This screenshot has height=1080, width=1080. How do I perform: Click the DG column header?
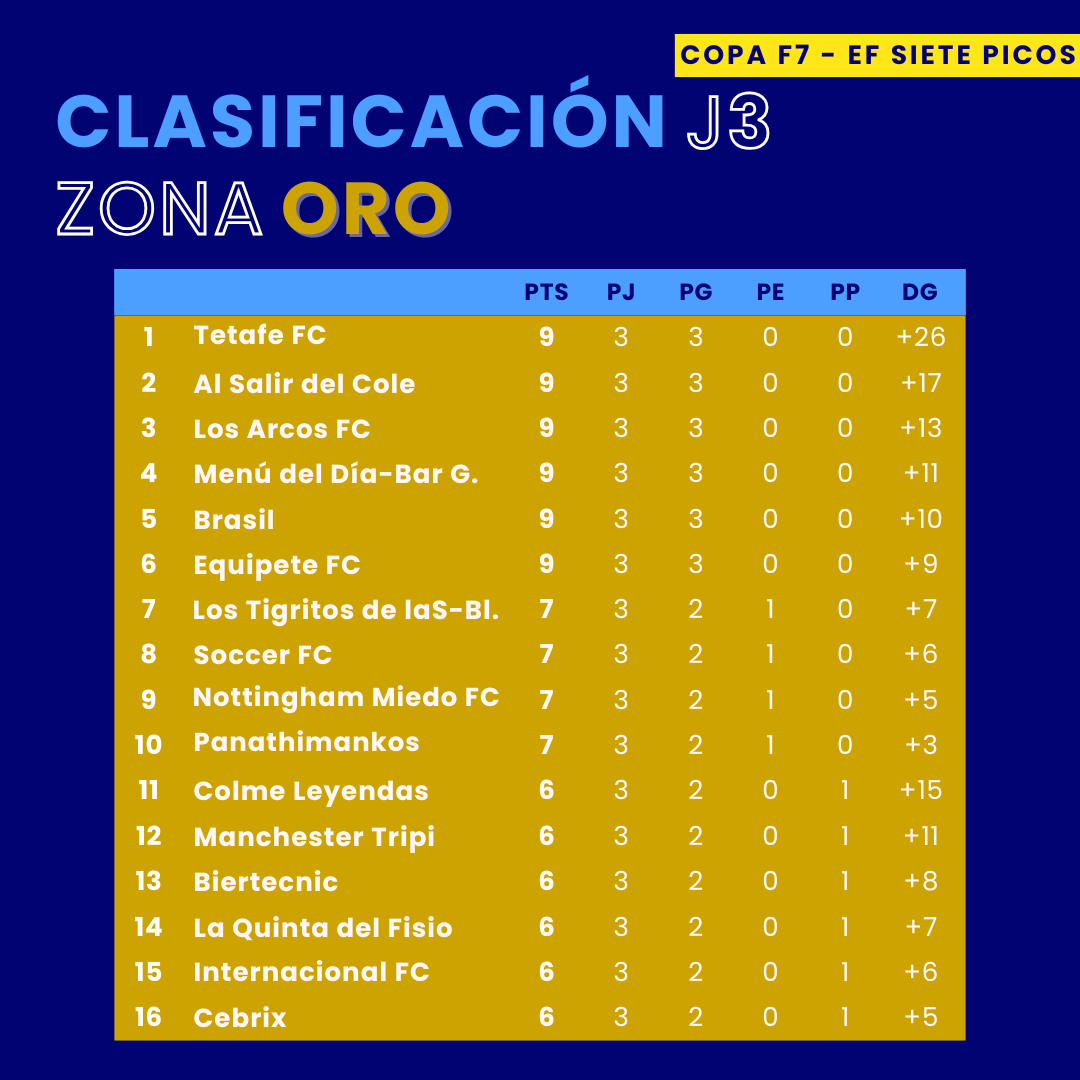pos(920,292)
